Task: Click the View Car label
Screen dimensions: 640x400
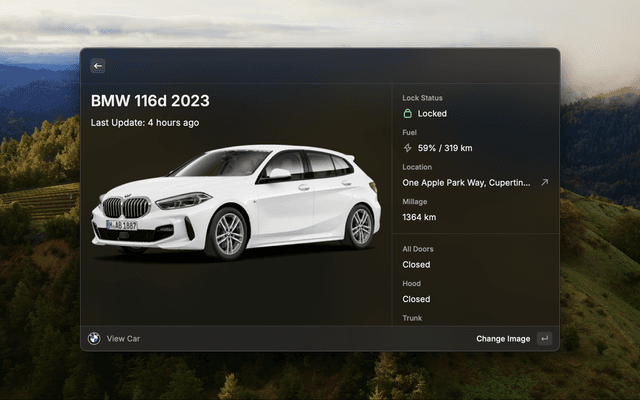Action: [124, 339]
